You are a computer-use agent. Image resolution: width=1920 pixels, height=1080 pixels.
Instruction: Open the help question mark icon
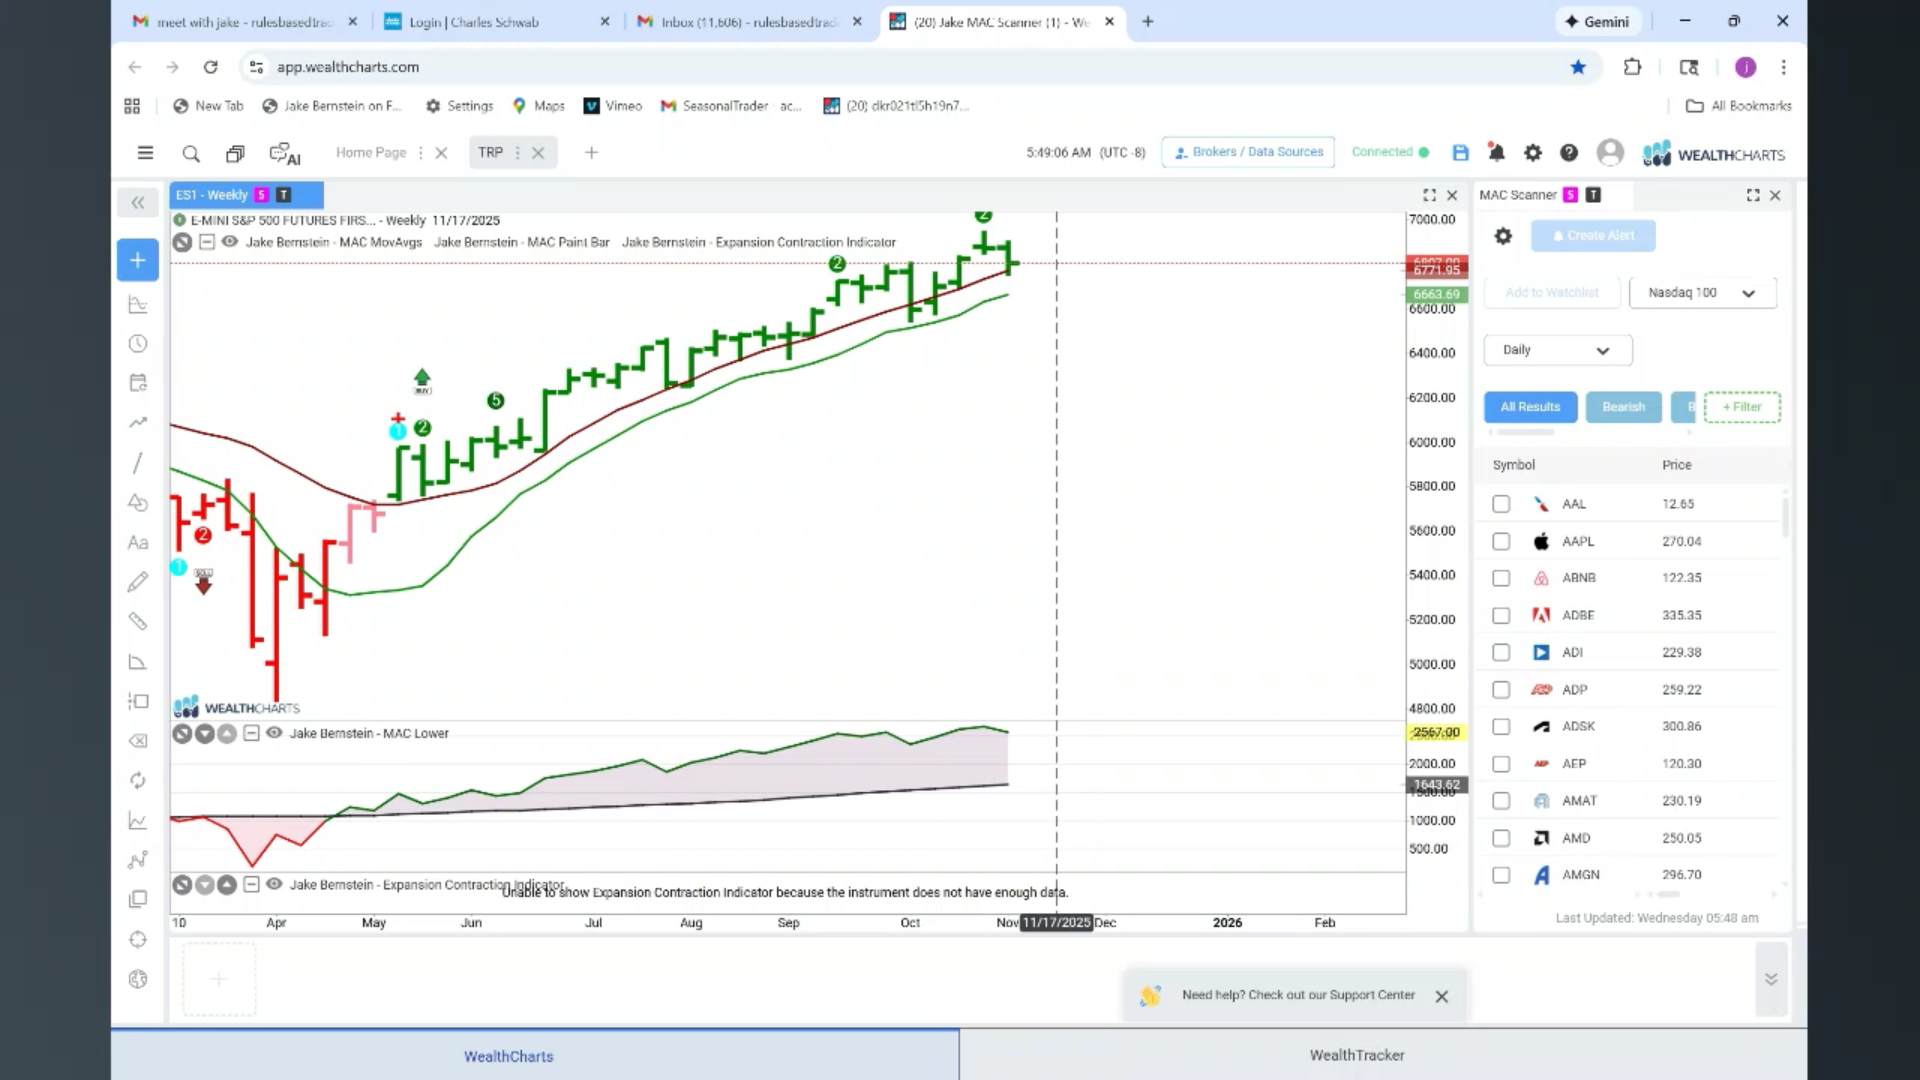pyautogui.click(x=1569, y=153)
